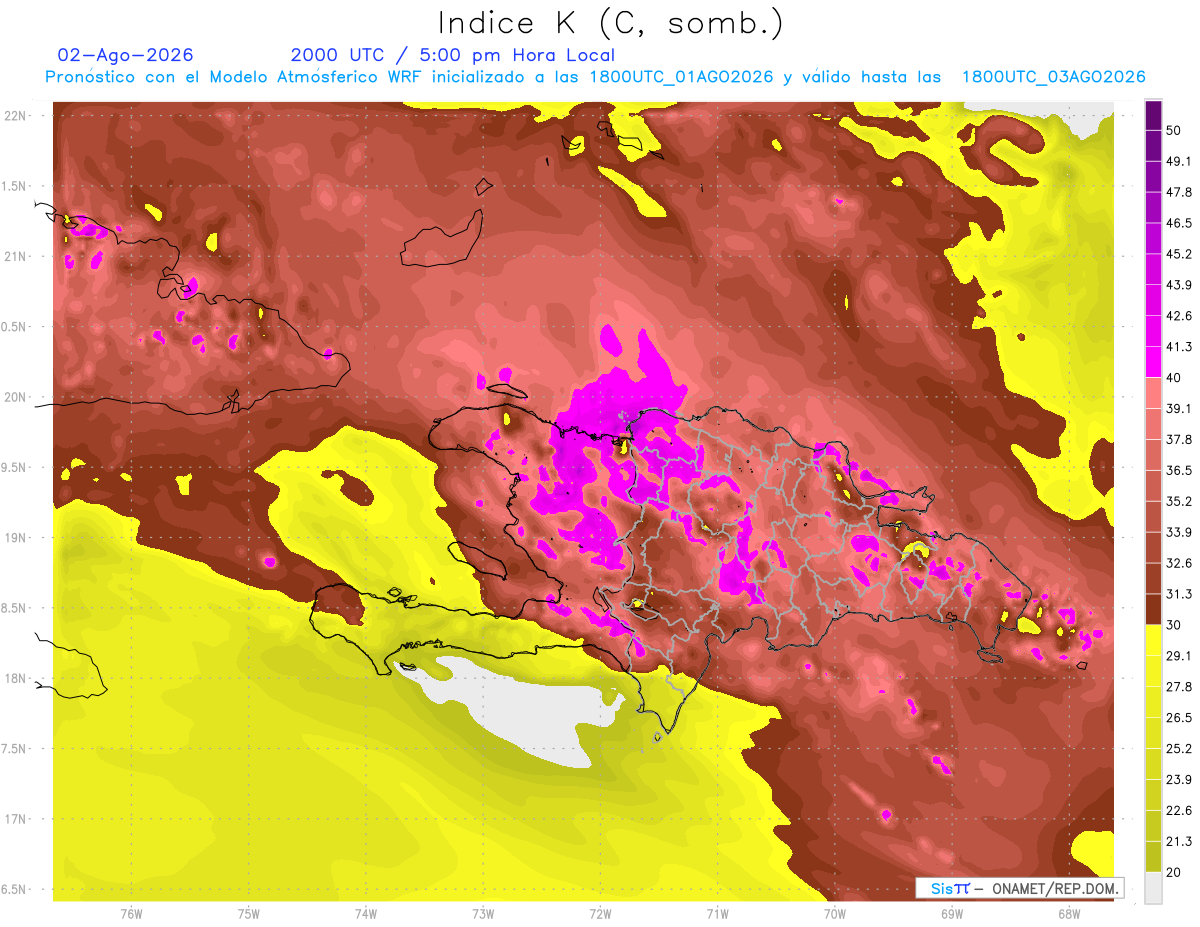Image resolution: width=1200 pixels, height=927 pixels.
Task: Click the 71W longitude axis label
Action: [x=717, y=914]
